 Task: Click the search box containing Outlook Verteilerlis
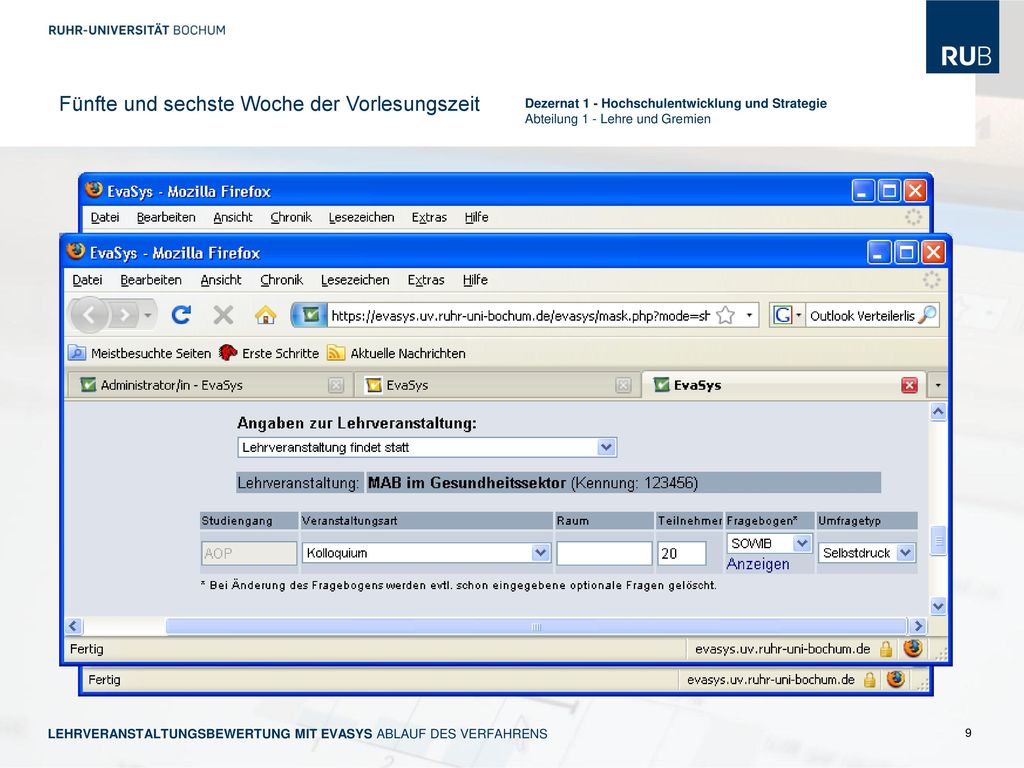[861, 316]
